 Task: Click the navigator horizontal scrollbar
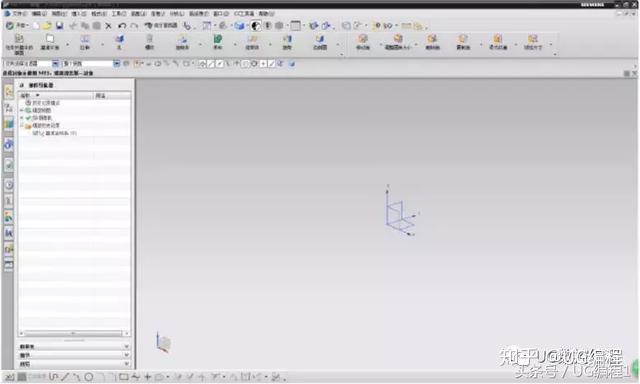click(x=73, y=333)
